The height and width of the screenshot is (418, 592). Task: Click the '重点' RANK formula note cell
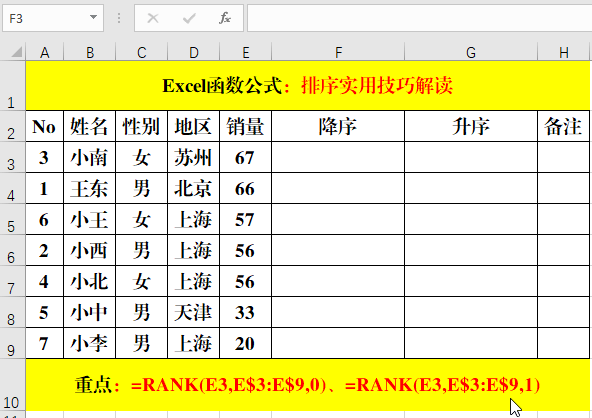308,385
